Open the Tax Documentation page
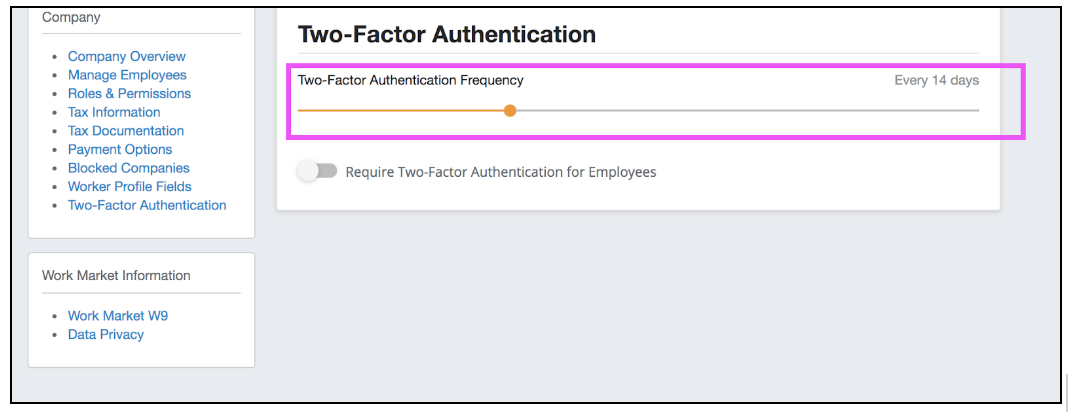This screenshot has height=412, width=1068. [x=125, y=131]
